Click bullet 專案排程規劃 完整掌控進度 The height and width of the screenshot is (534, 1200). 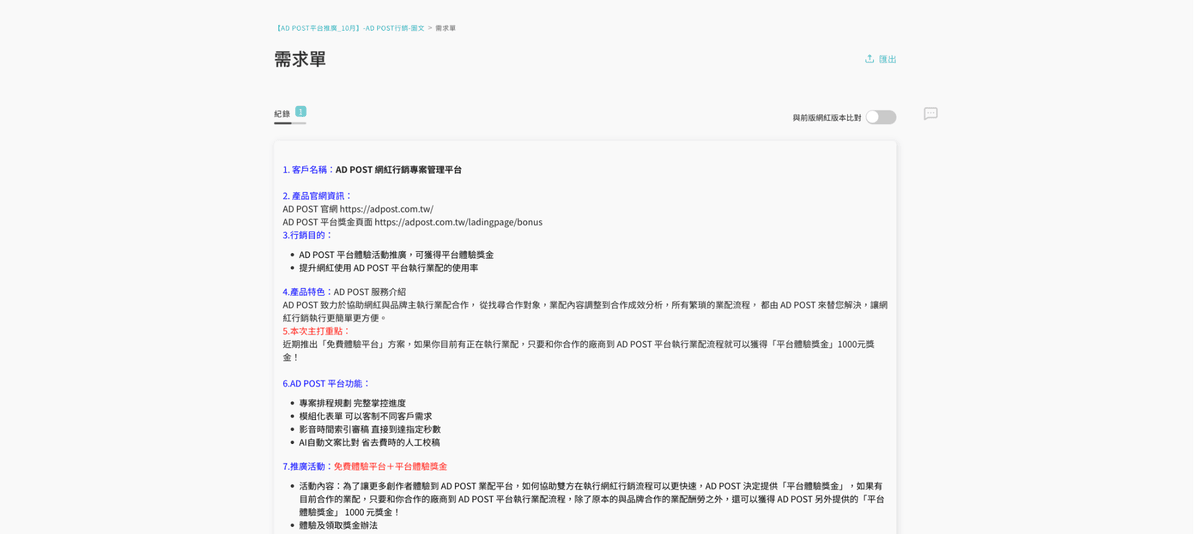click(x=354, y=403)
